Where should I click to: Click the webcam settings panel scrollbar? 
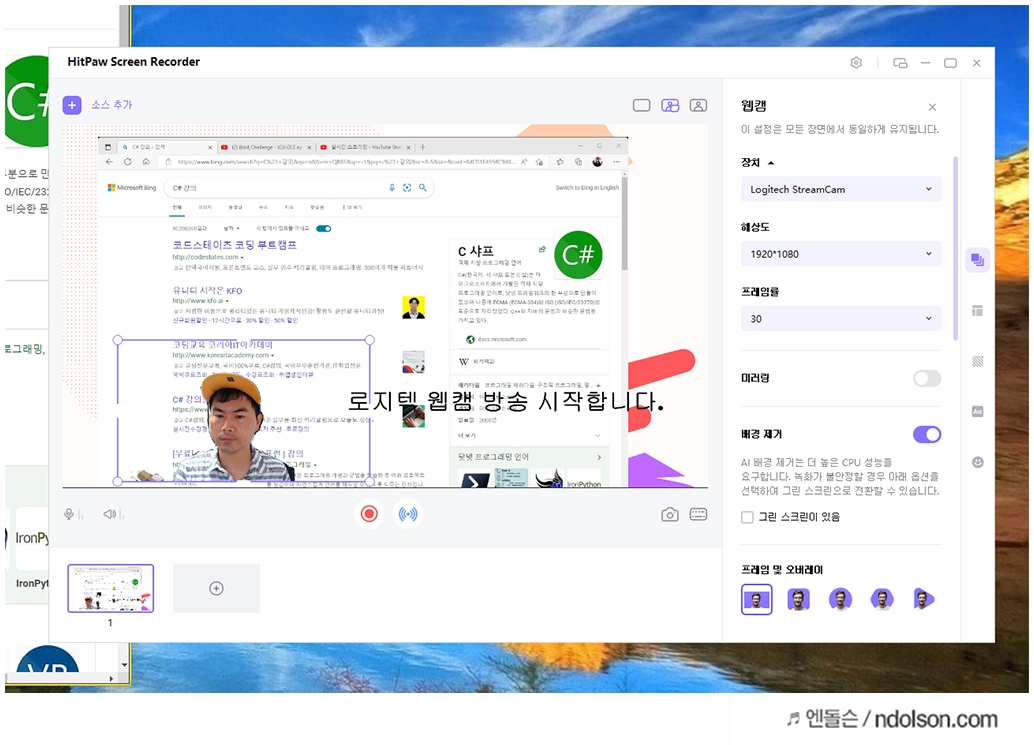coord(956,249)
